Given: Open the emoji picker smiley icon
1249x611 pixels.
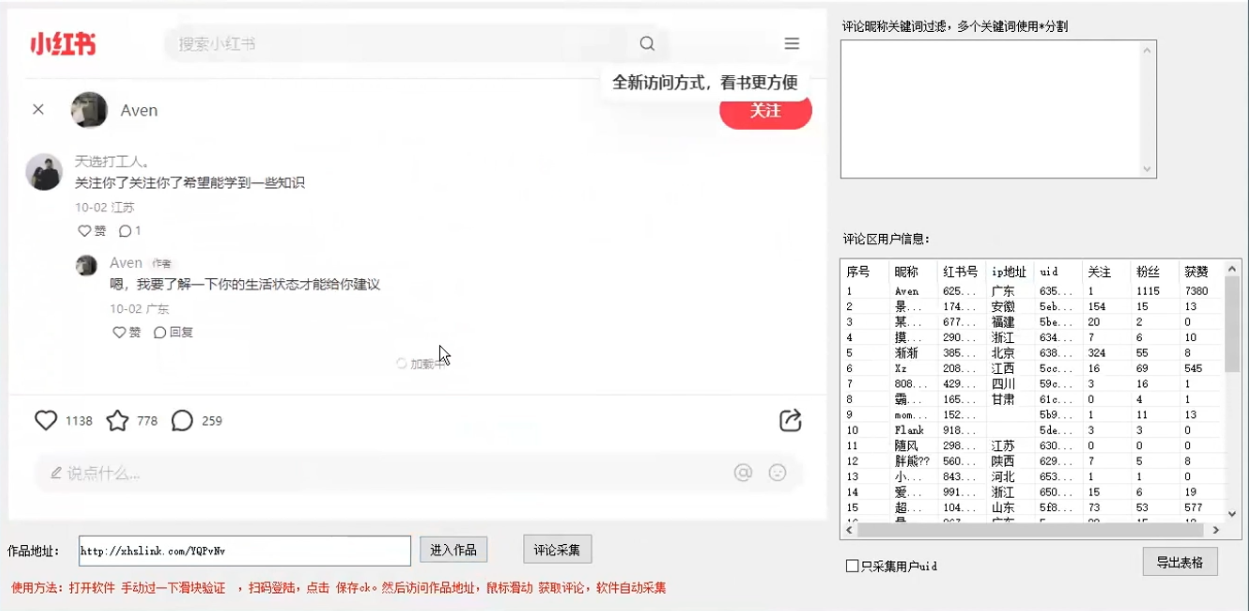Looking at the screenshot, I should click(777, 473).
